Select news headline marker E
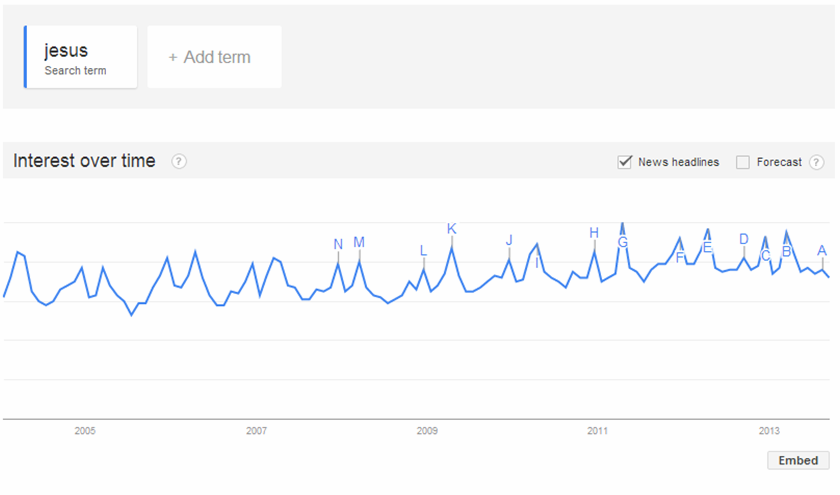The height and width of the screenshot is (495, 840). [707, 248]
